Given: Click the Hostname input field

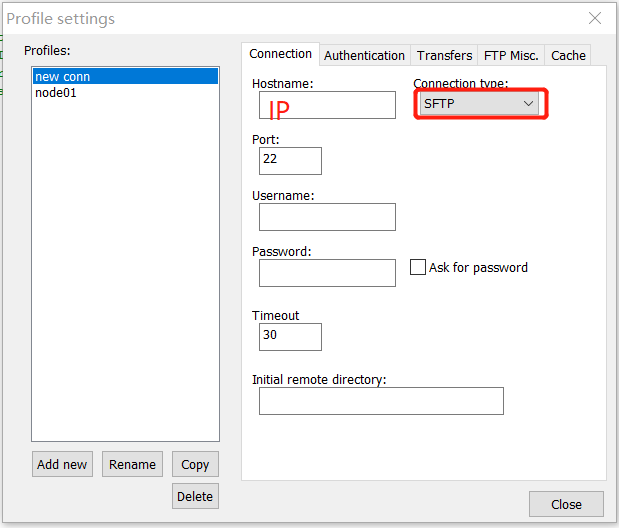Looking at the screenshot, I should pos(327,105).
